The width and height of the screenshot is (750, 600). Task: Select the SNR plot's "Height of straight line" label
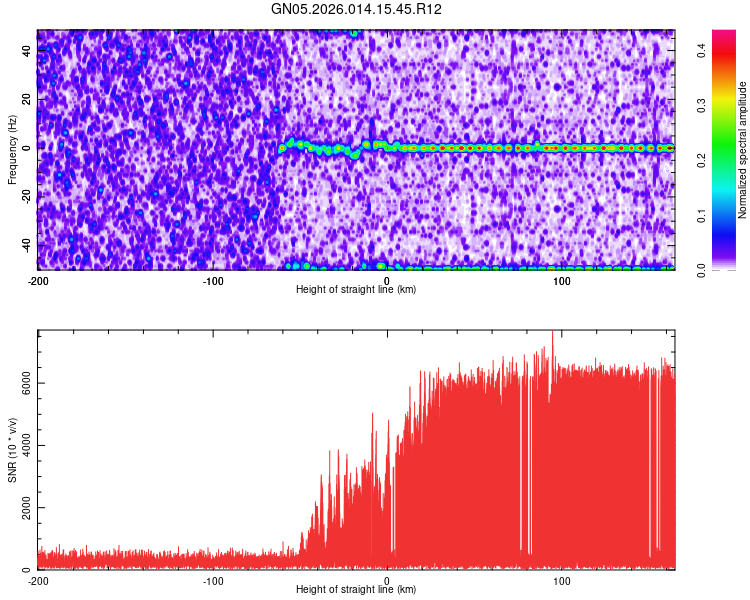pos(356,589)
